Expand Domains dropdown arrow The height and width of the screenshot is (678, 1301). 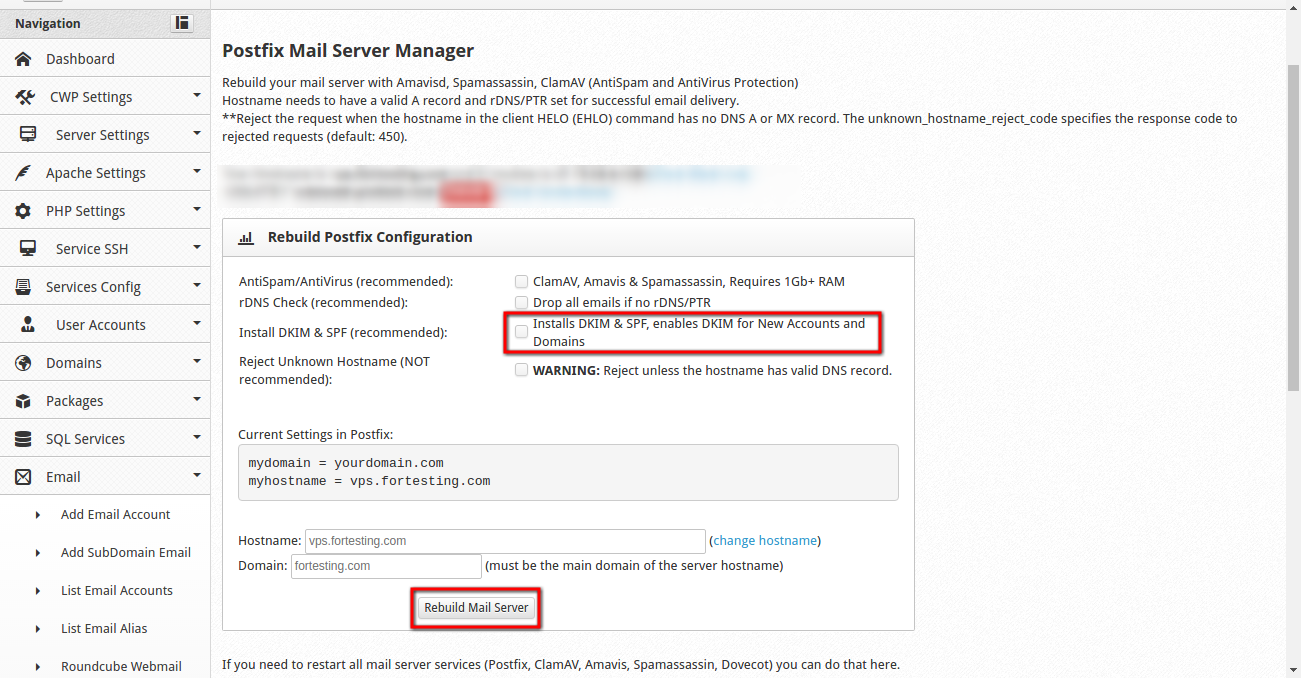(x=197, y=362)
